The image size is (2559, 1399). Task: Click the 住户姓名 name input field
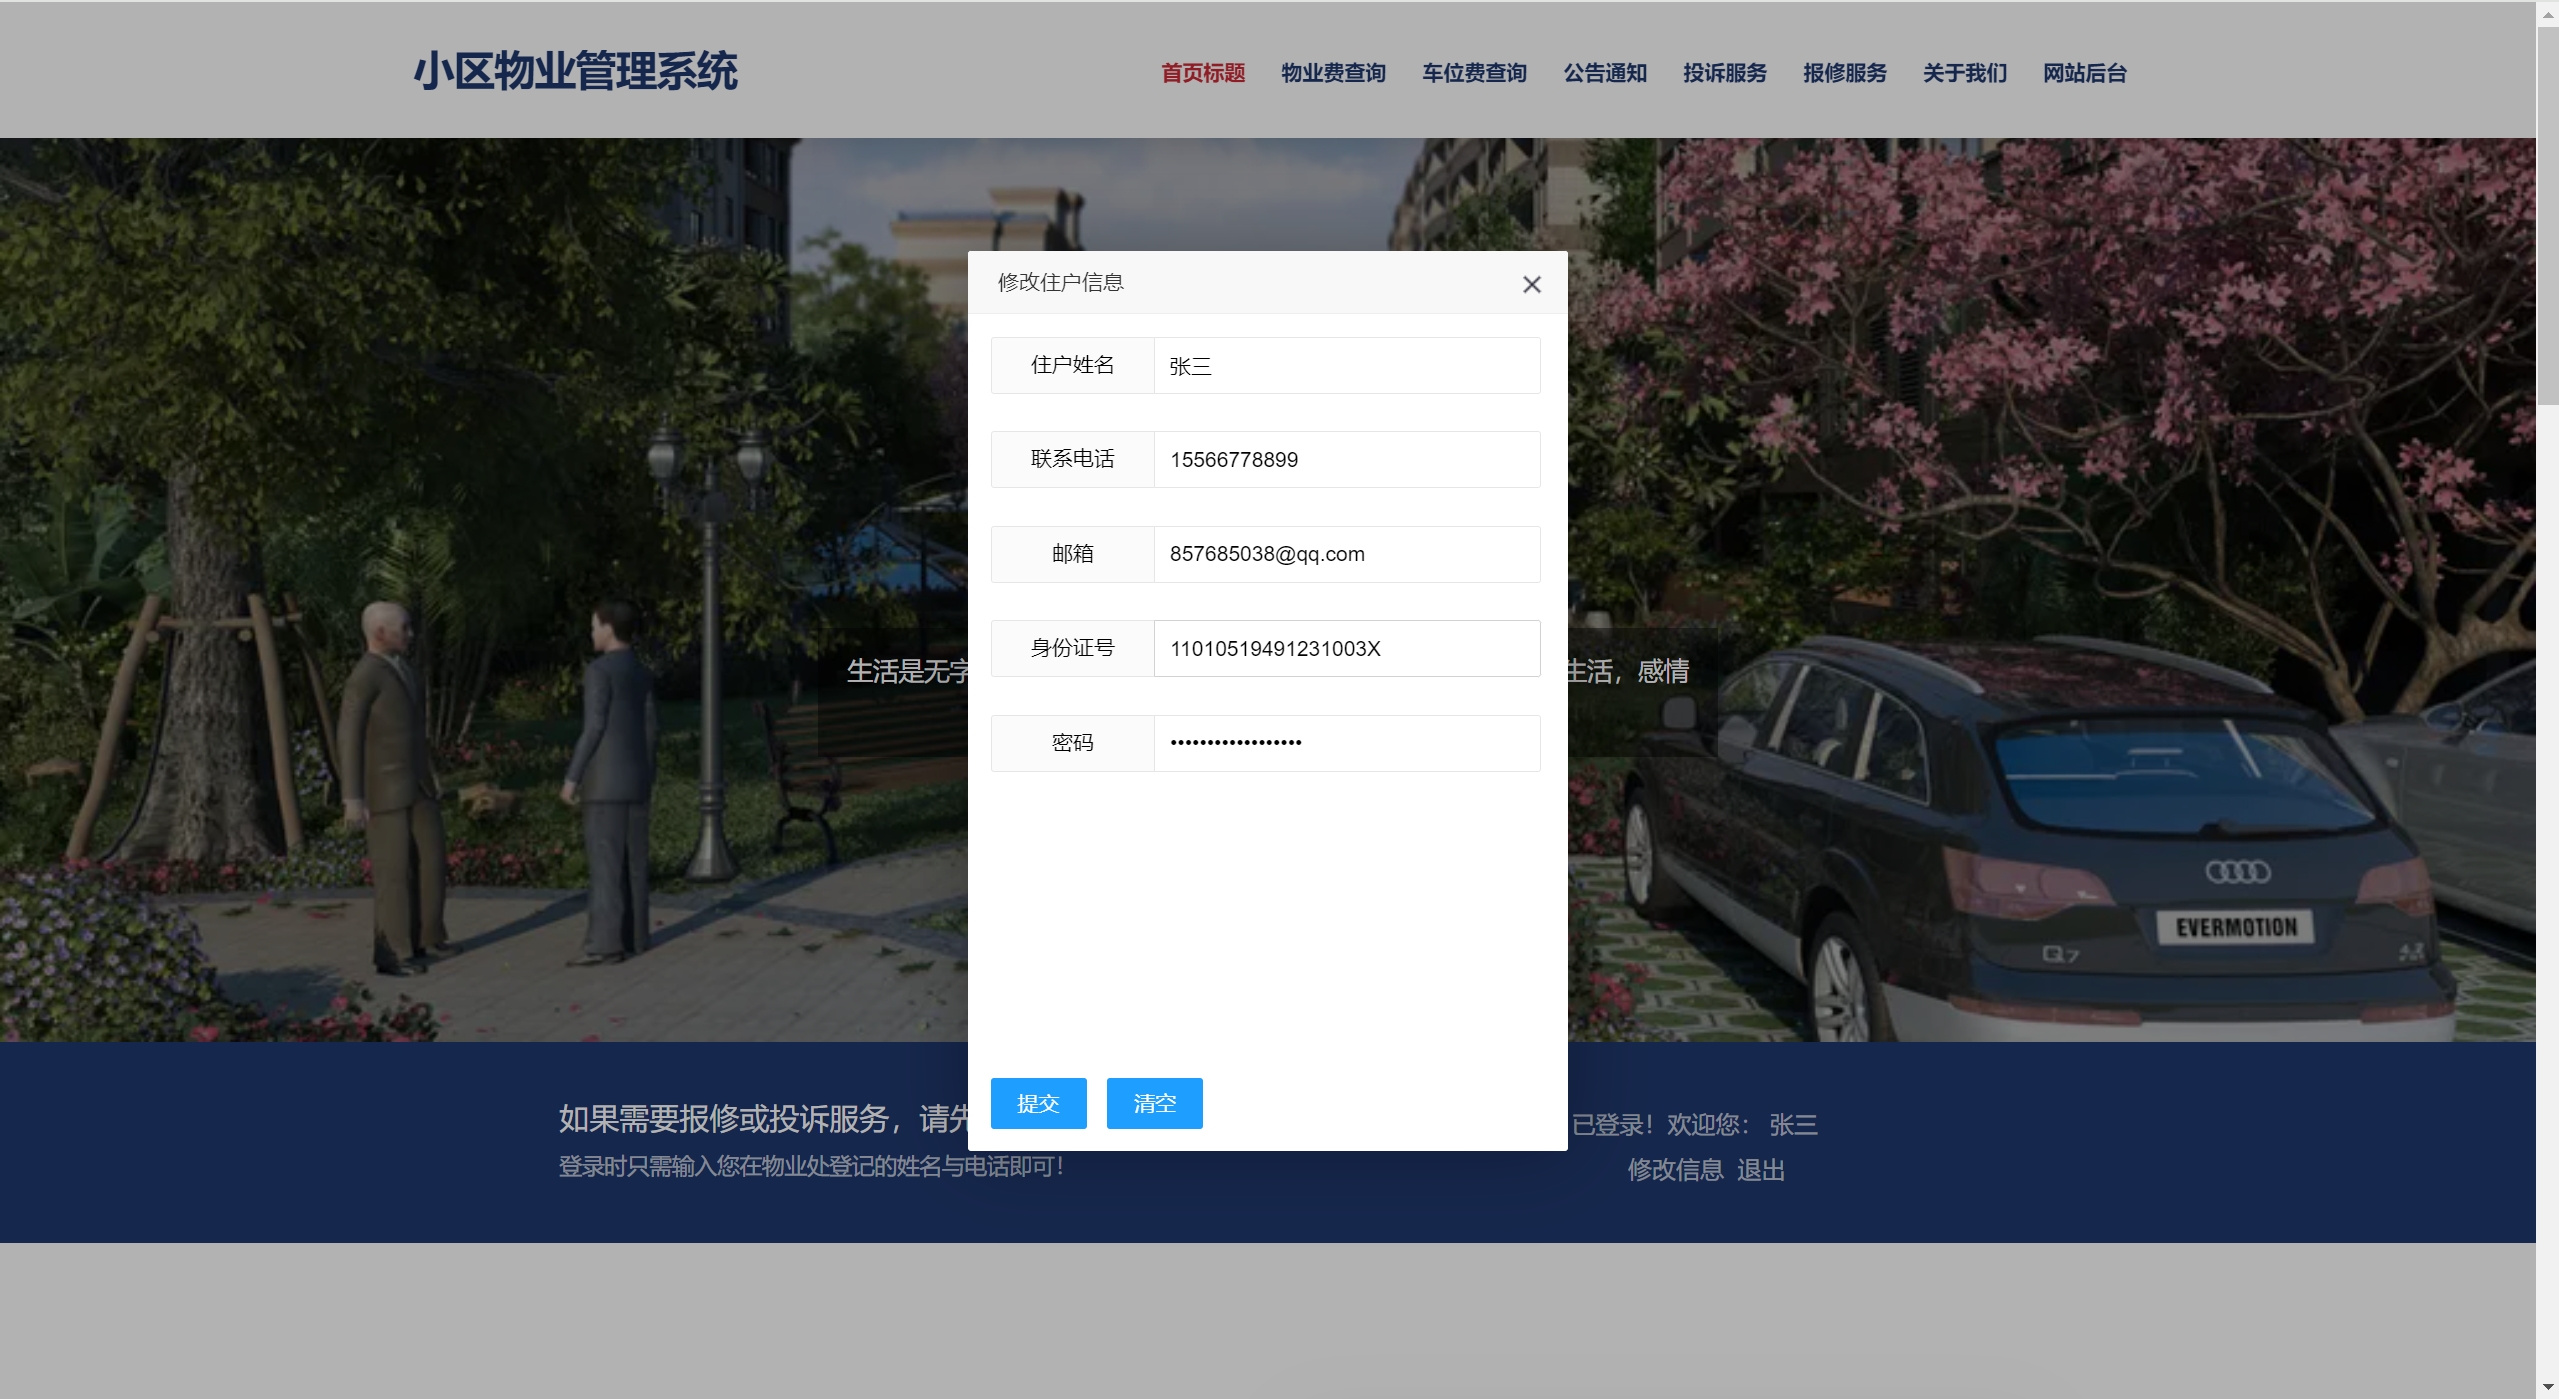[x=1346, y=366]
